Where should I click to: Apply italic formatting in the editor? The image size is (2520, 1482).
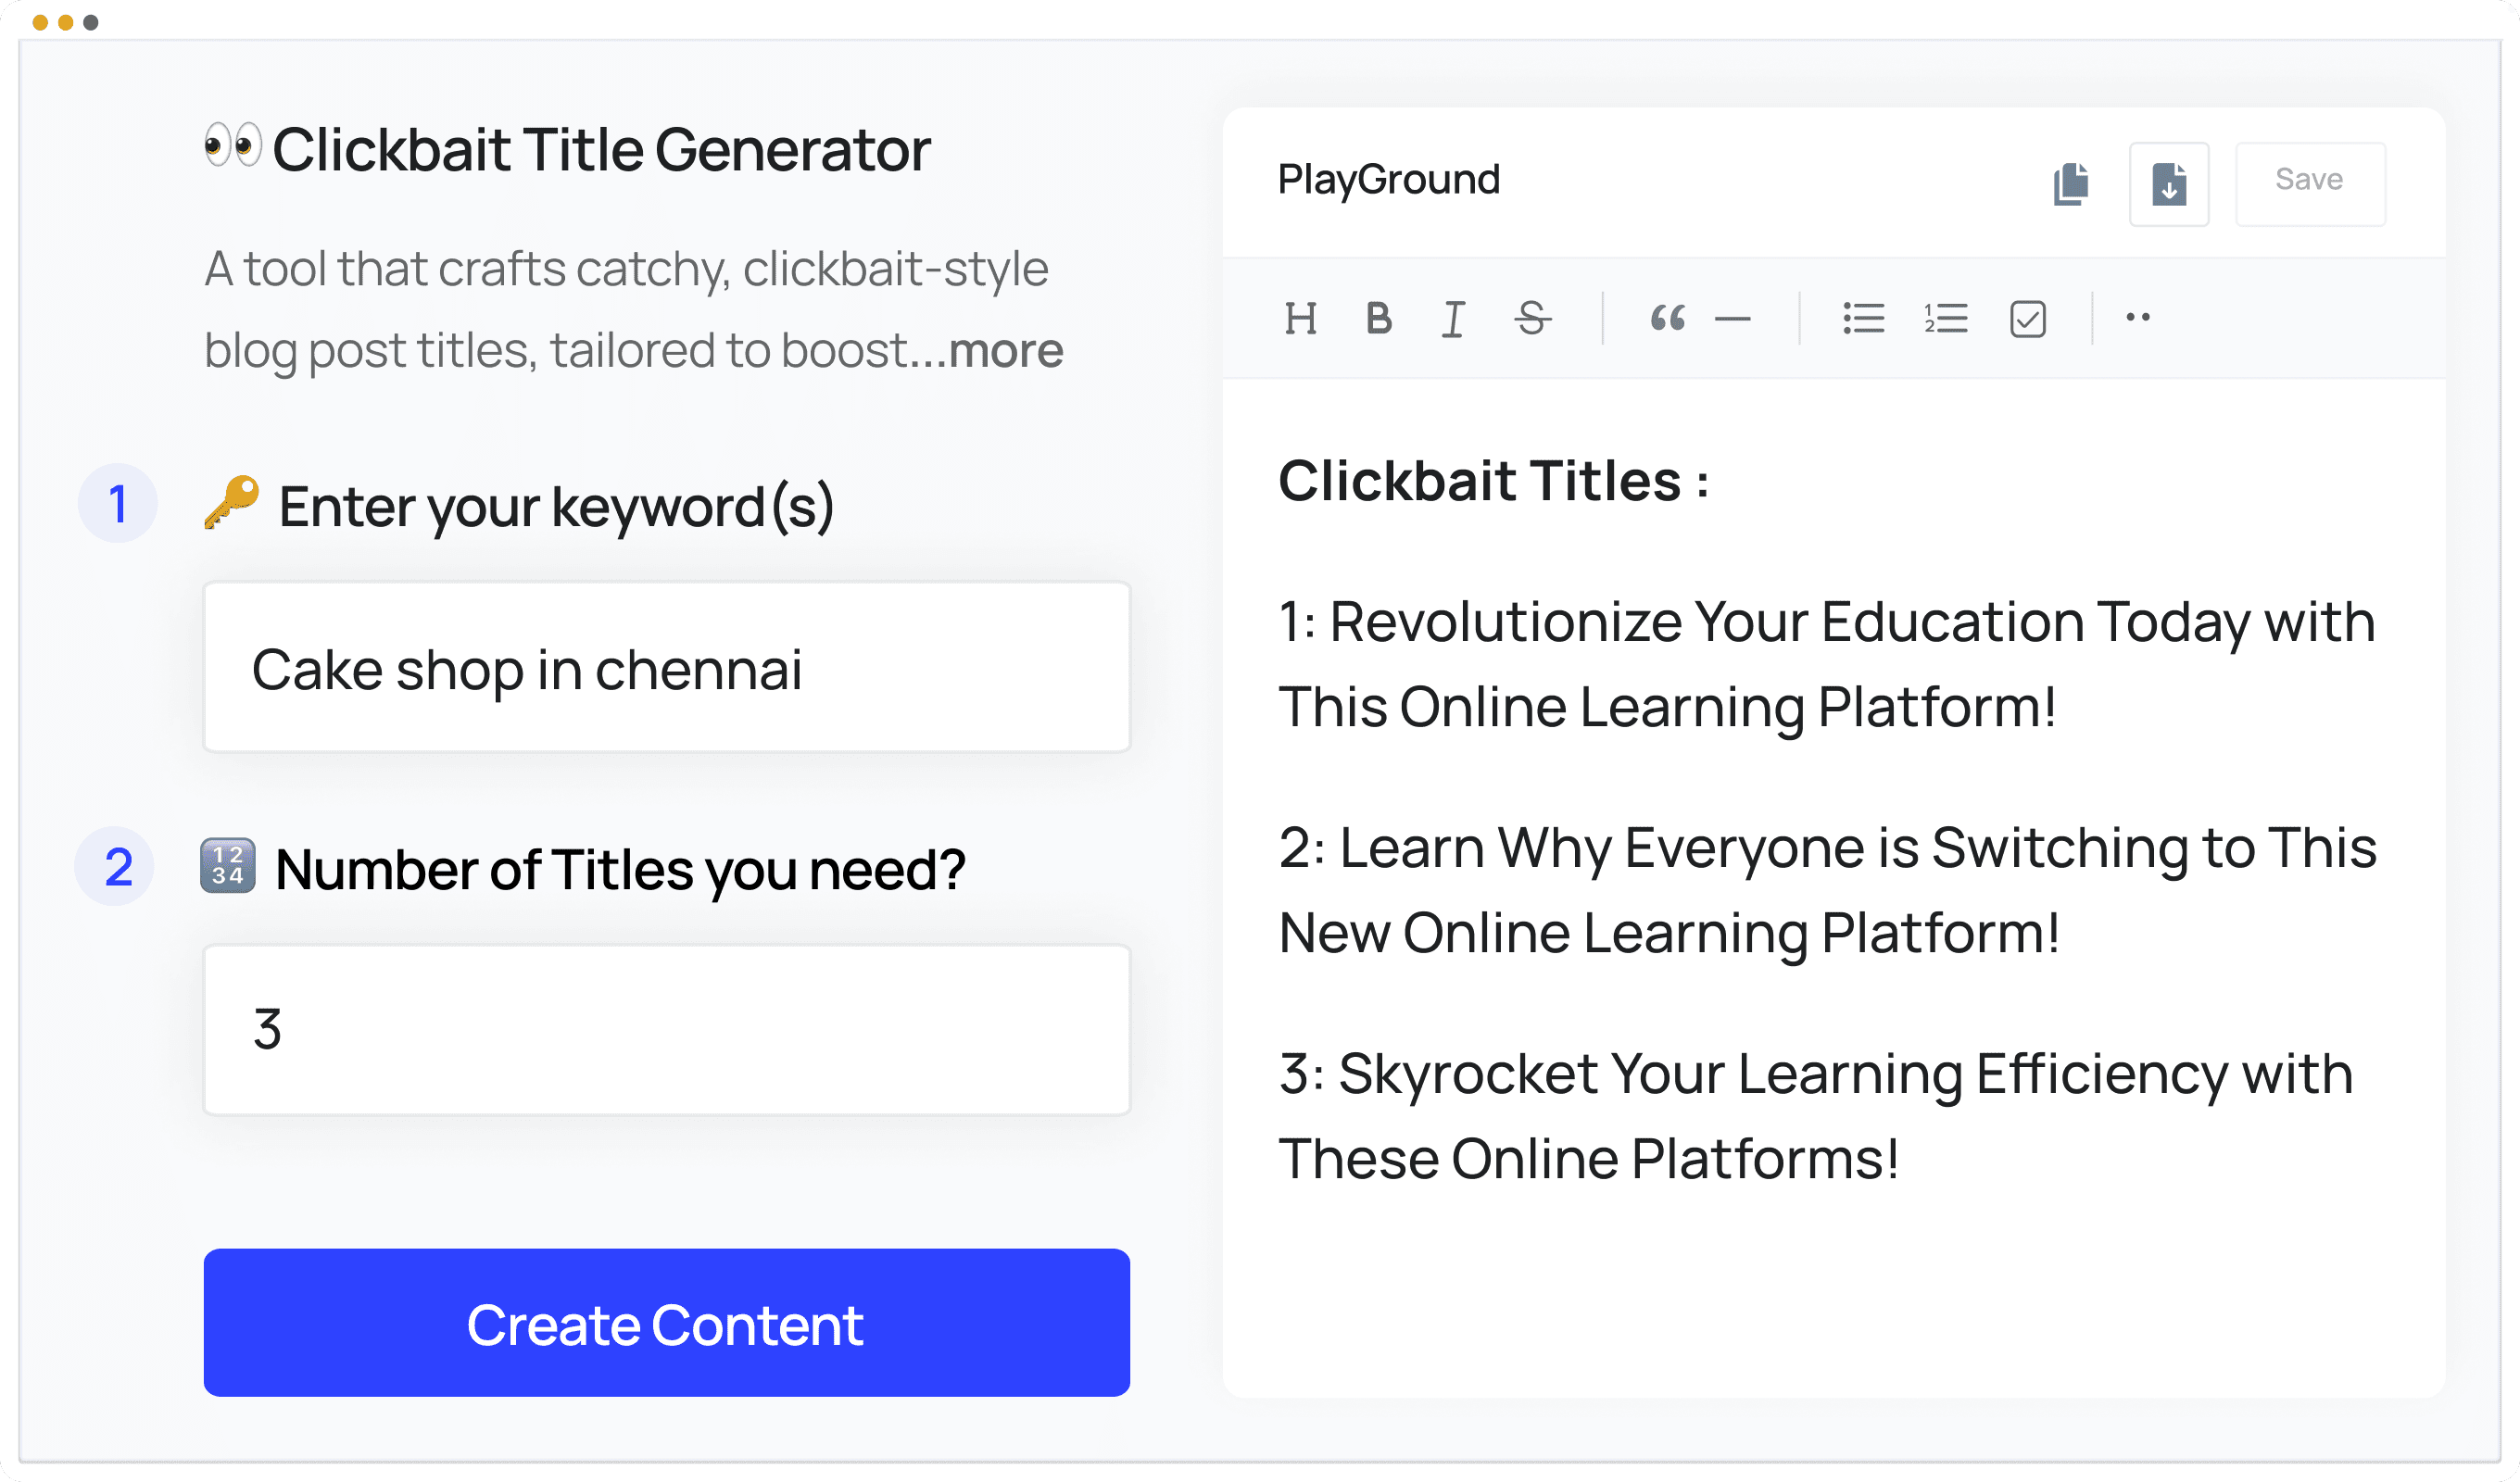[x=1453, y=318]
